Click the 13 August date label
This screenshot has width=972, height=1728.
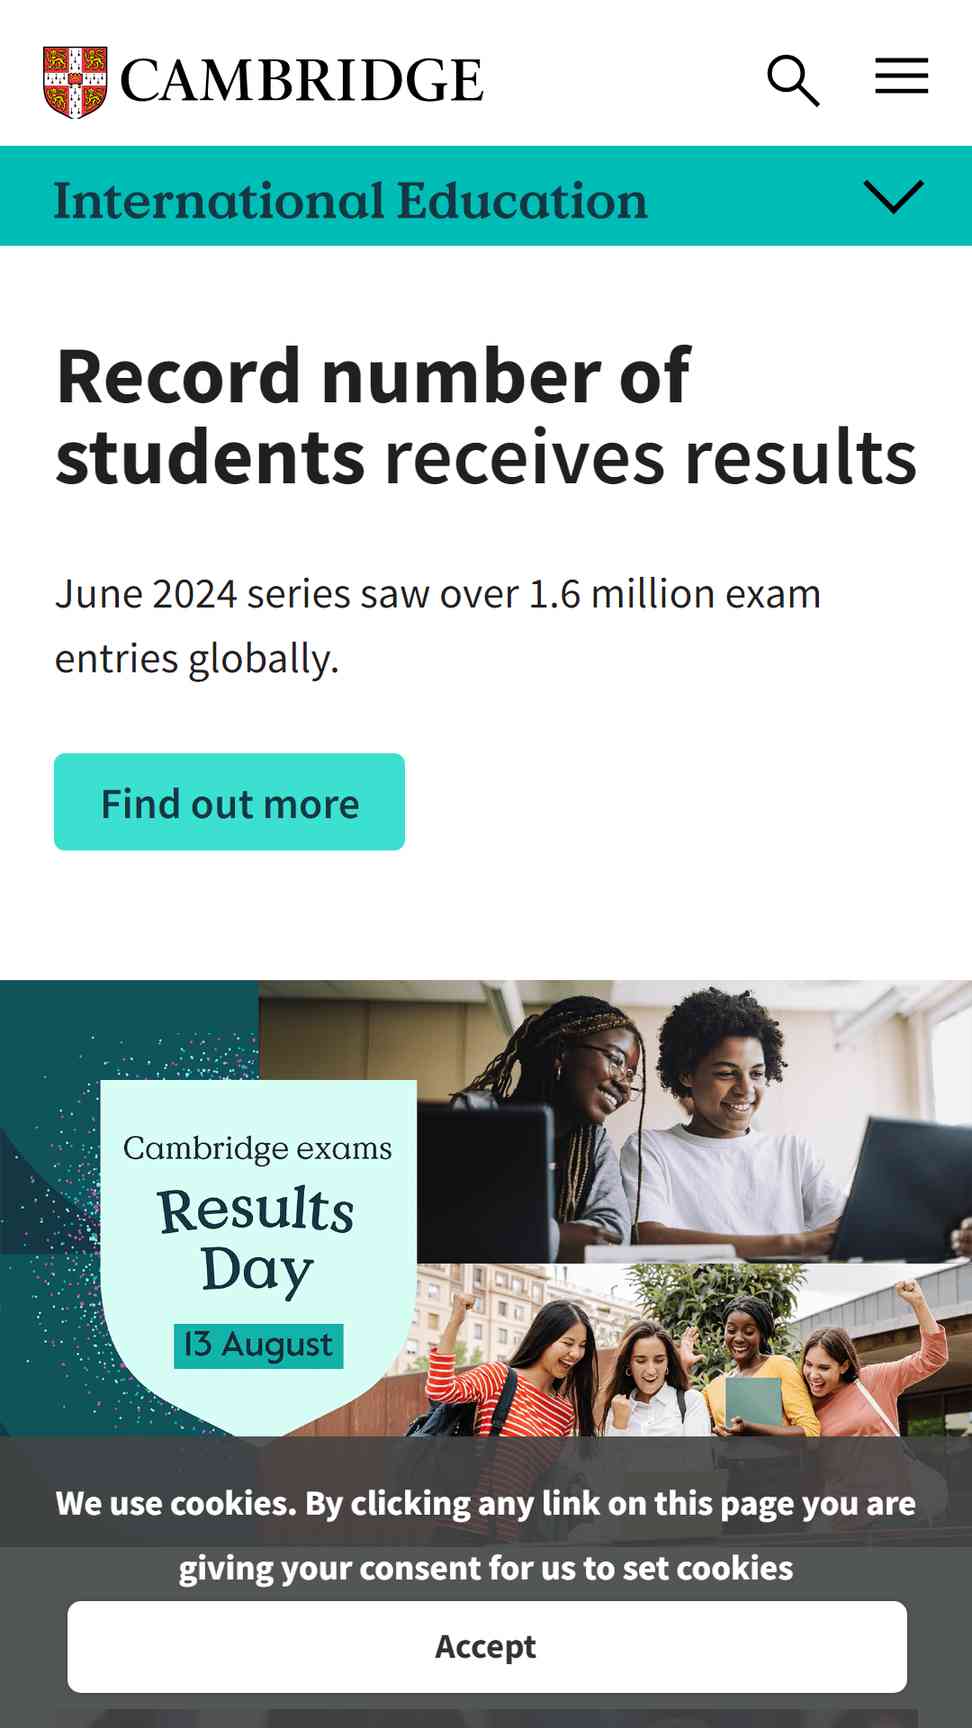point(258,1345)
